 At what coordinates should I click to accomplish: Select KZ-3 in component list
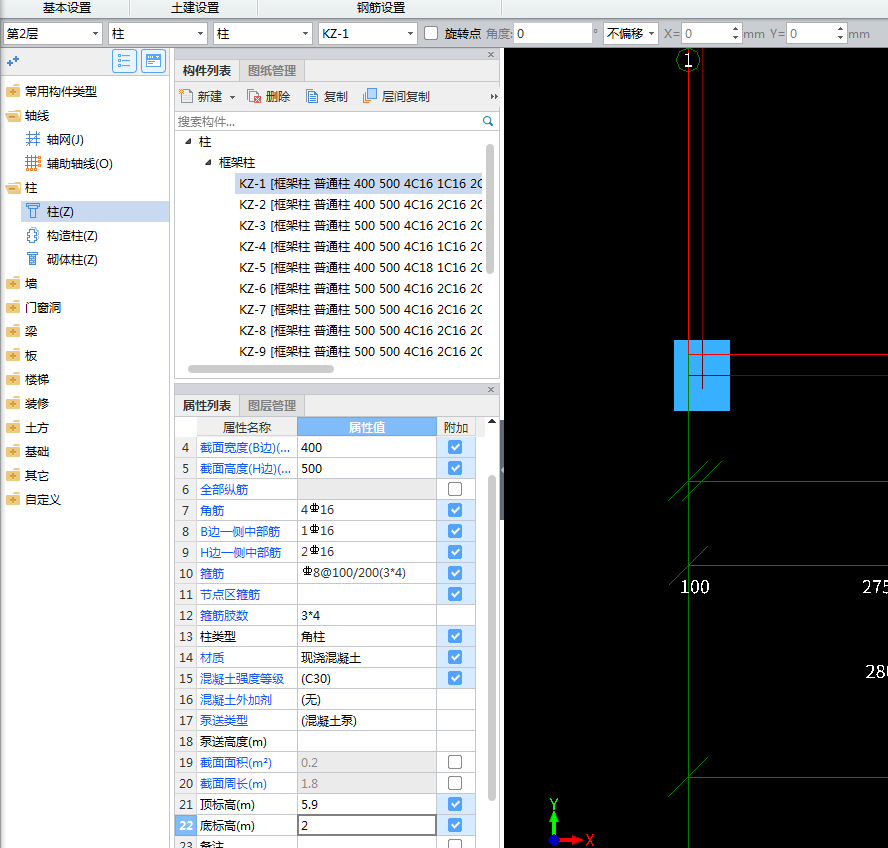tap(358, 225)
